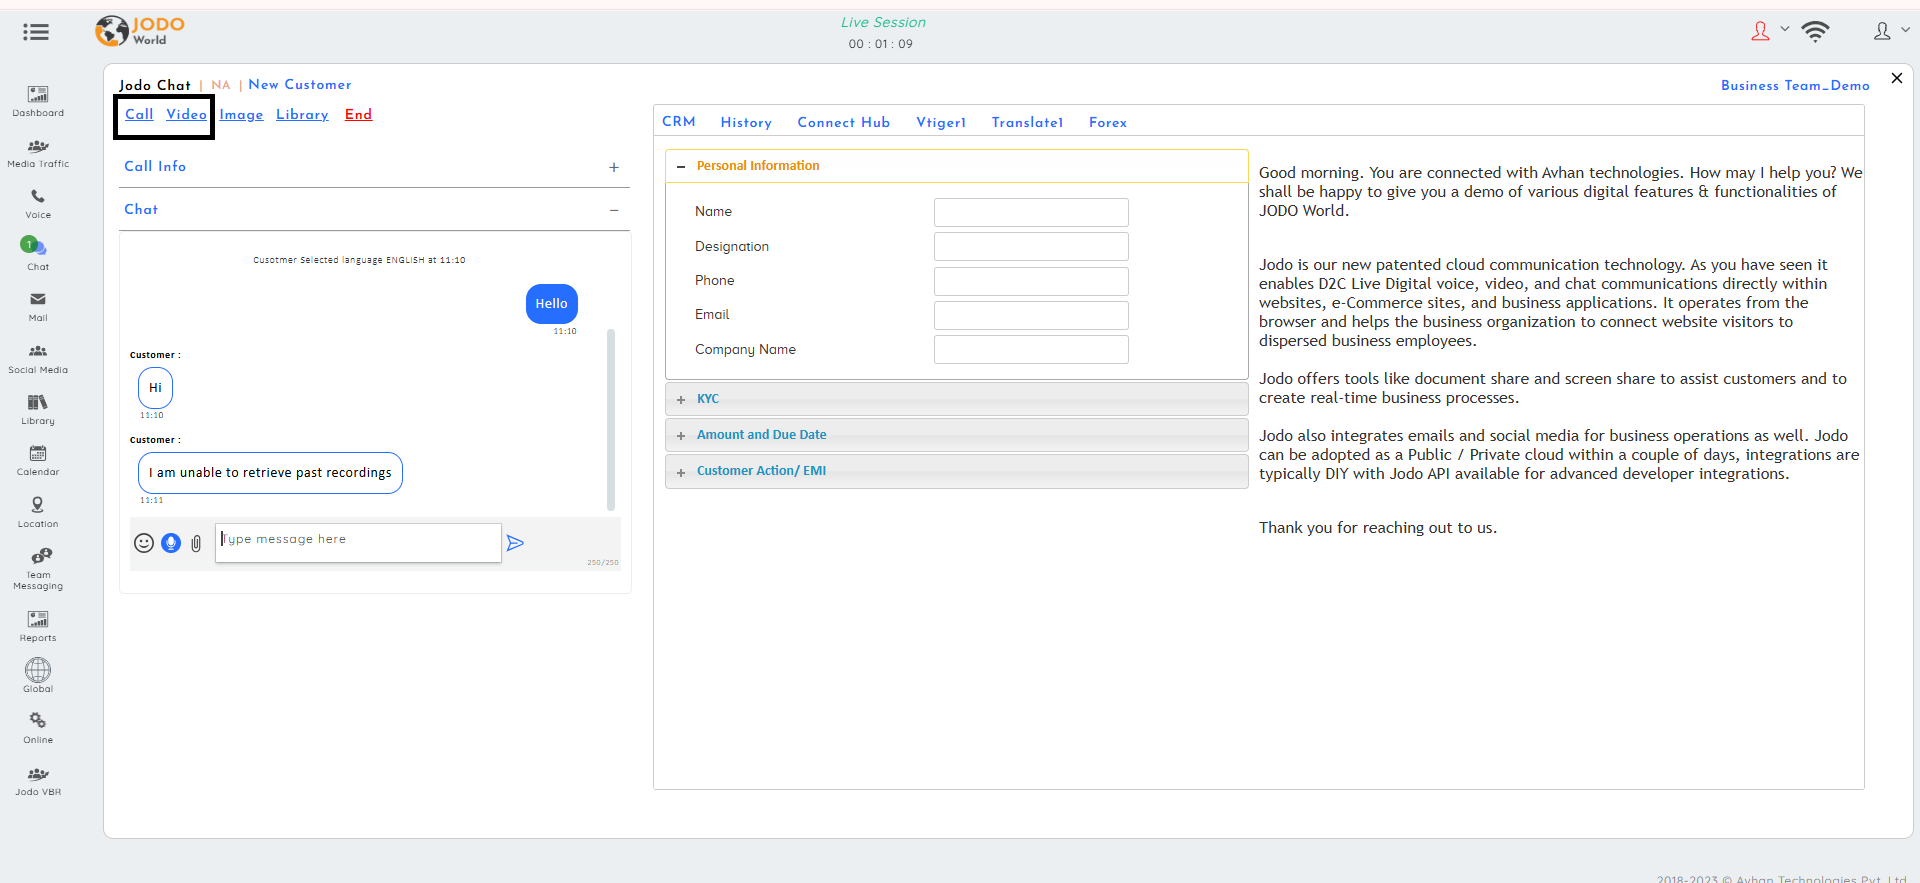Expand the Call Info section
The width and height of the screenshot is (1920, 883).
coord(614,167)
